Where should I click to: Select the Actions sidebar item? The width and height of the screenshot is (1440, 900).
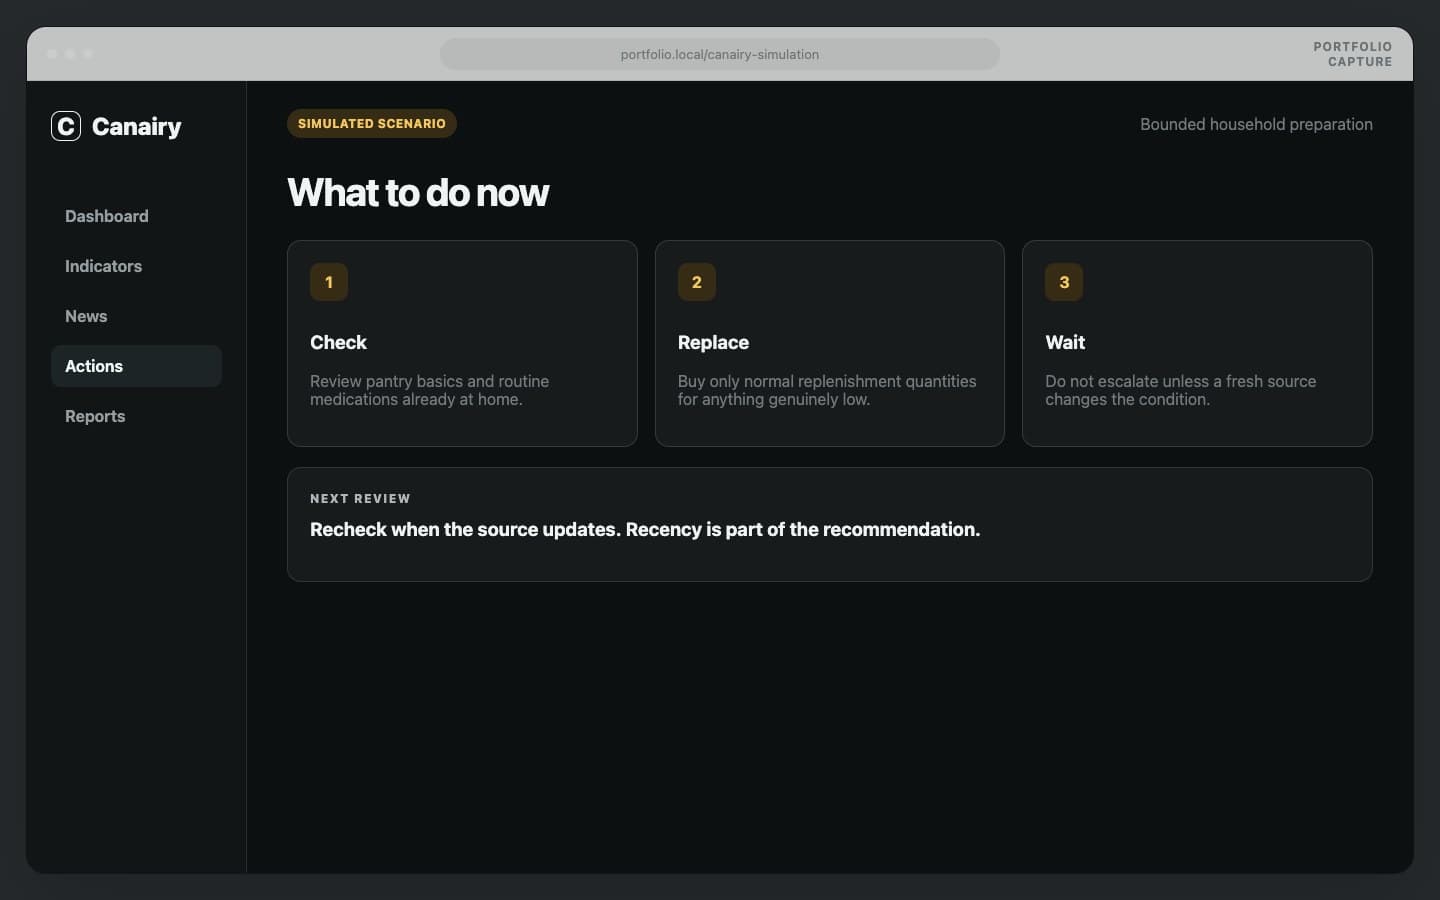pos(136,366)
